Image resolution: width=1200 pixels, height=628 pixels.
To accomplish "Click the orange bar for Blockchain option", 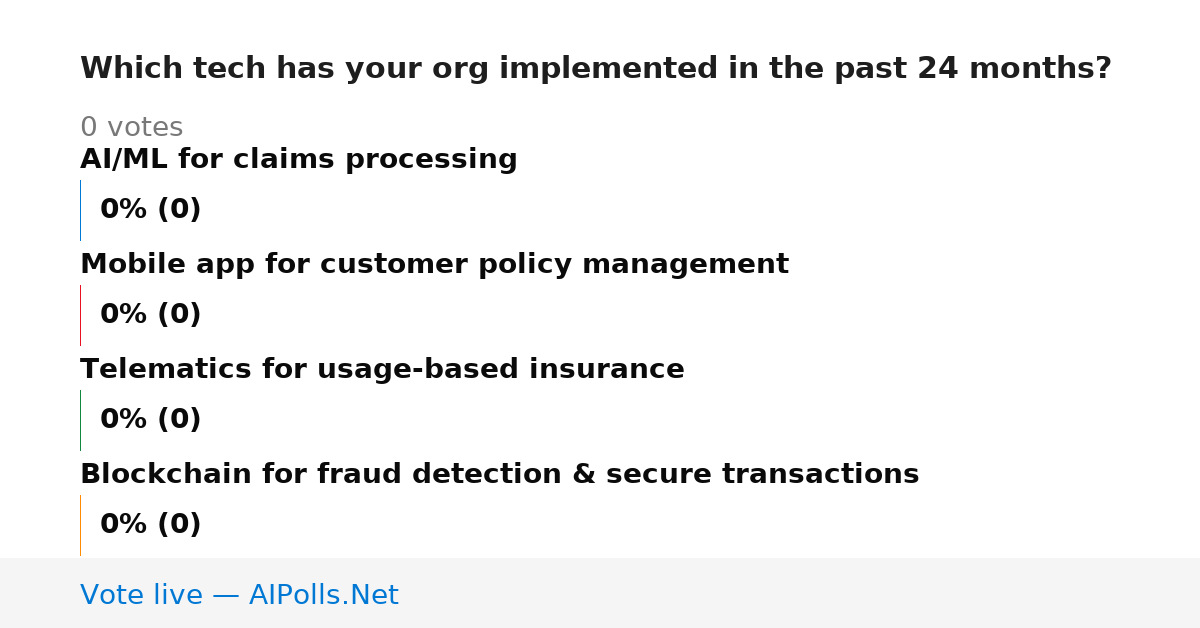I will pyautogui.click(x=80, y=525).
